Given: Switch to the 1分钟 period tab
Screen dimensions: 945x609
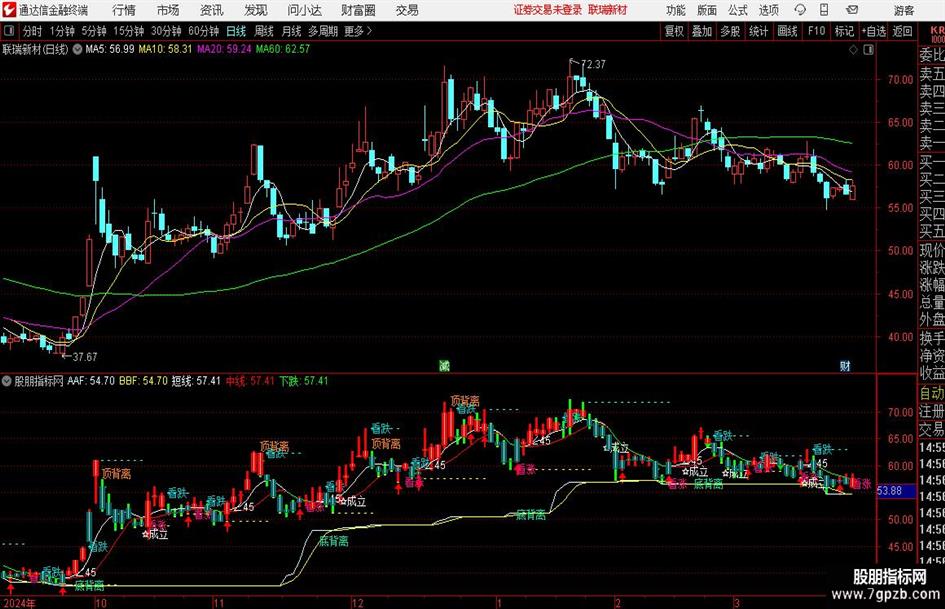Looking at the screenshot, I should point(62,31).
